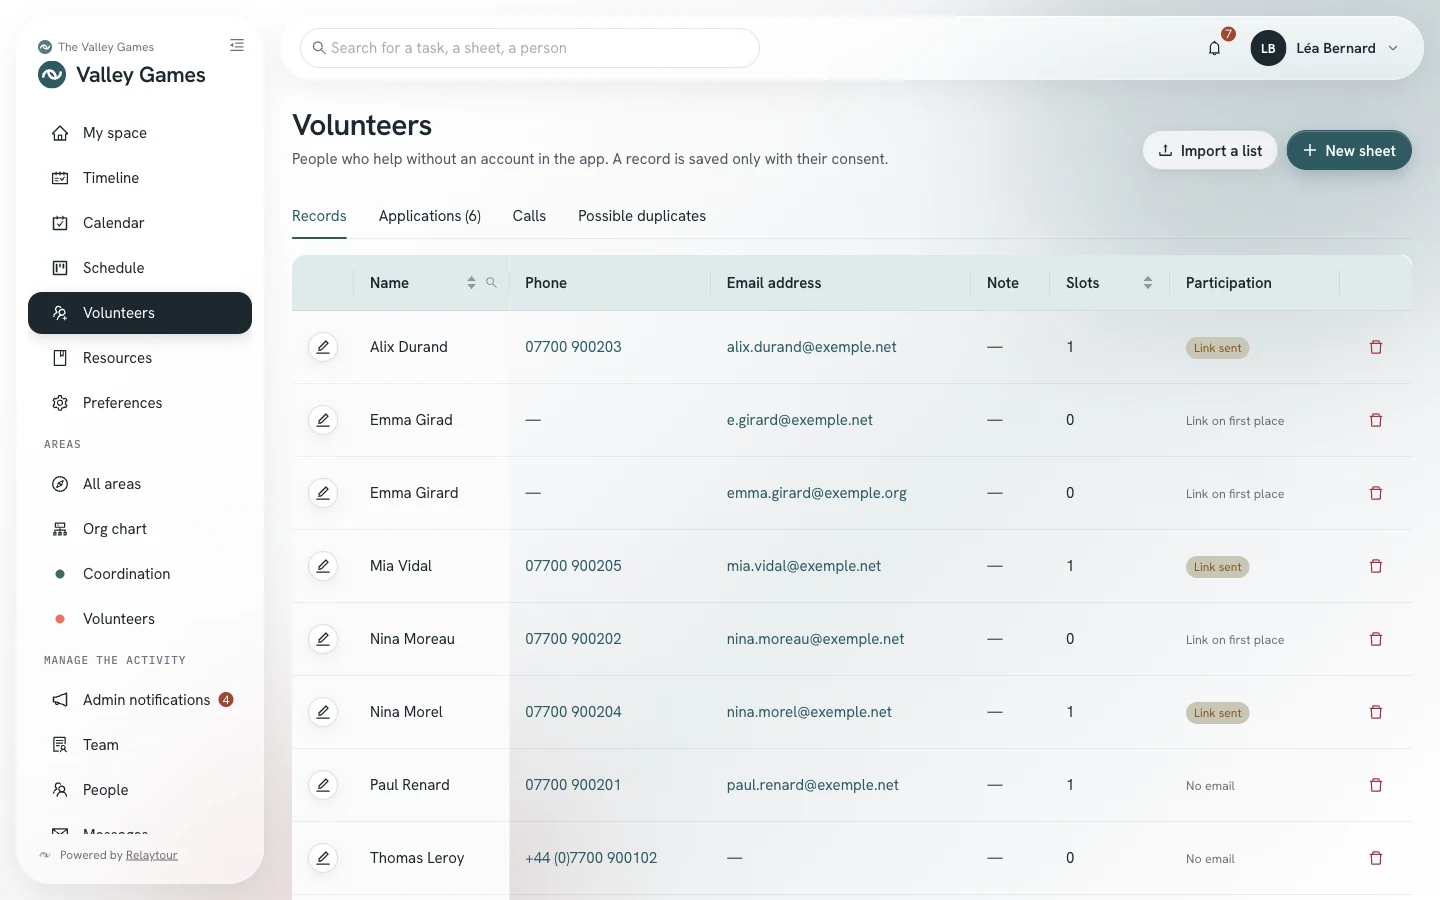Sort the table by Slots
This screenshot has width=1440, height=900.
coord(1148,283)
